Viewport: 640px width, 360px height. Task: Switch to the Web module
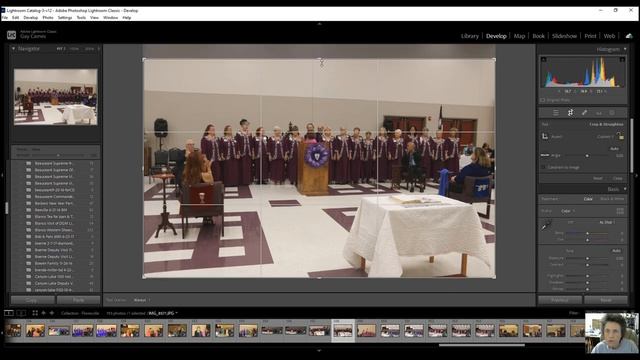click(609, 36)
